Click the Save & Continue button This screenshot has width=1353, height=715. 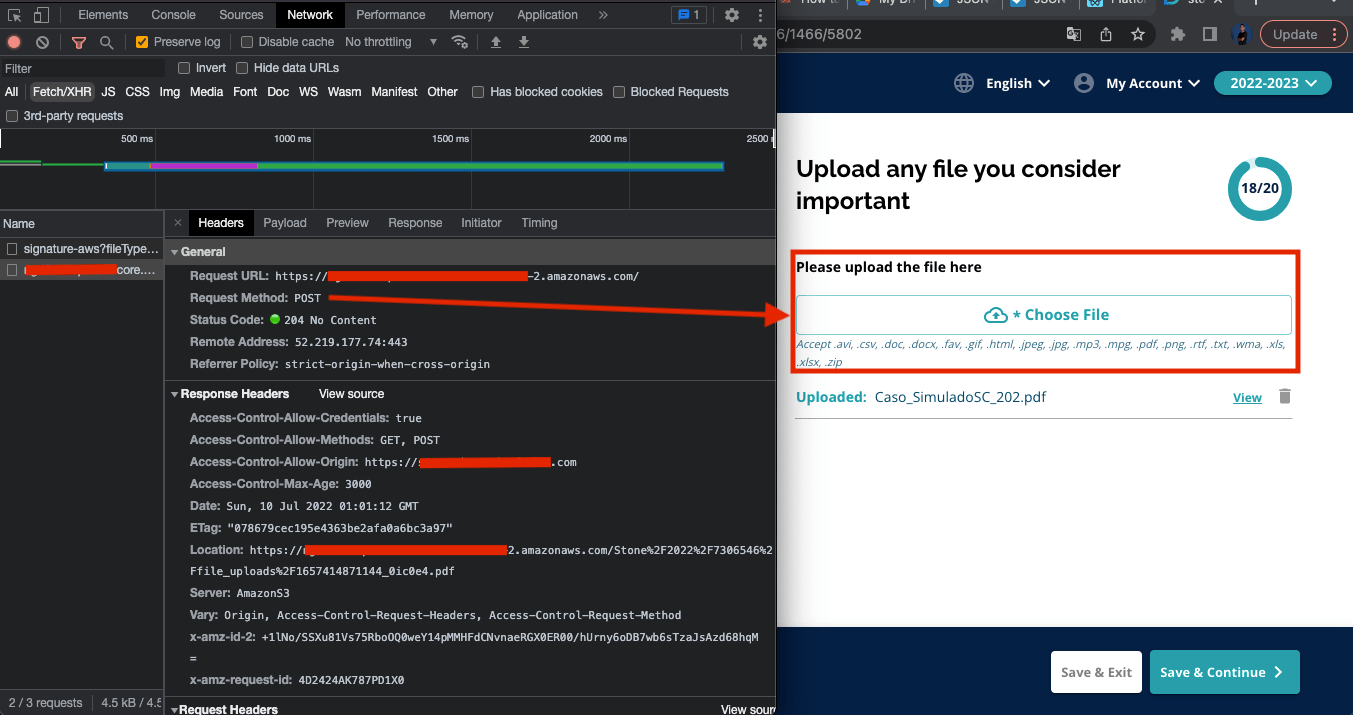click(1225, 672)
